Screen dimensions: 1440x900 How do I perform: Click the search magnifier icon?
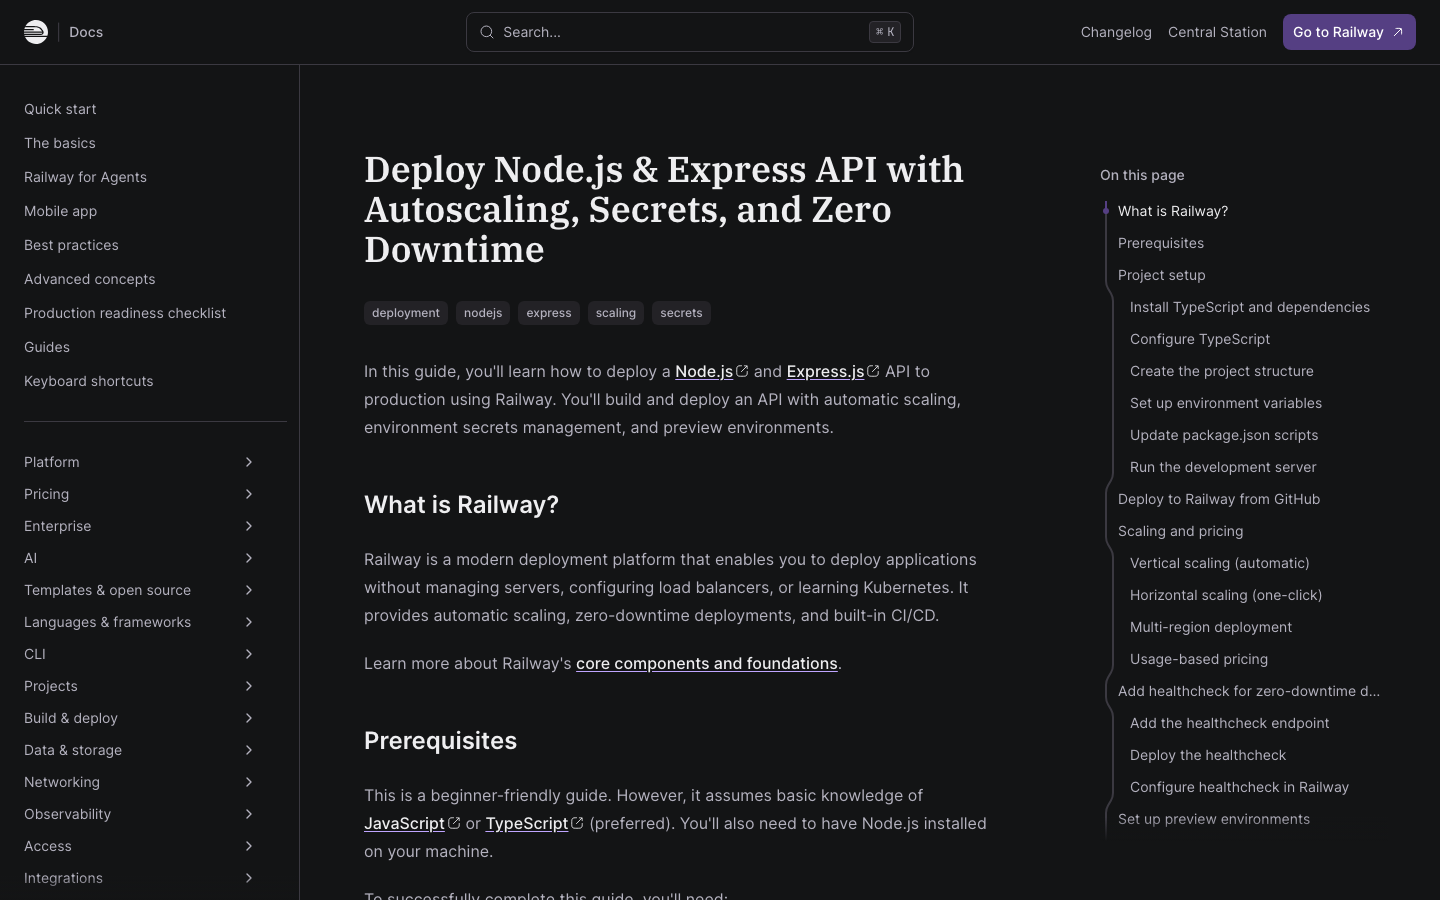487,32
